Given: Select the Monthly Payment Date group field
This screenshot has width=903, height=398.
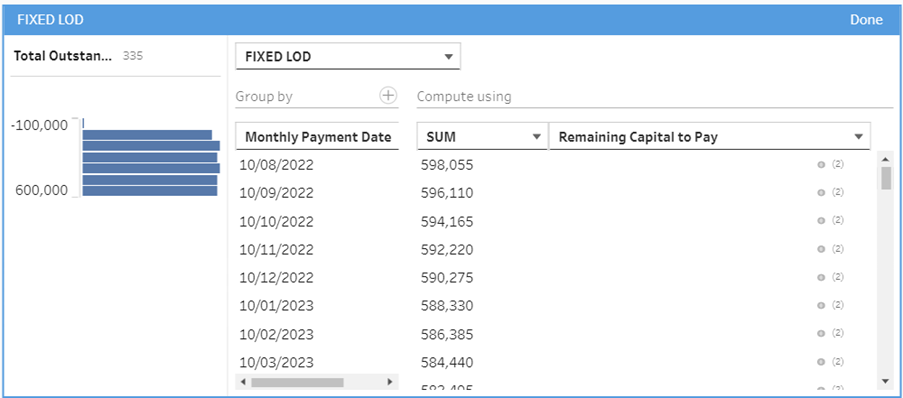Looking at the screenshot, I should pyautogui.click(x=317, y=137).
